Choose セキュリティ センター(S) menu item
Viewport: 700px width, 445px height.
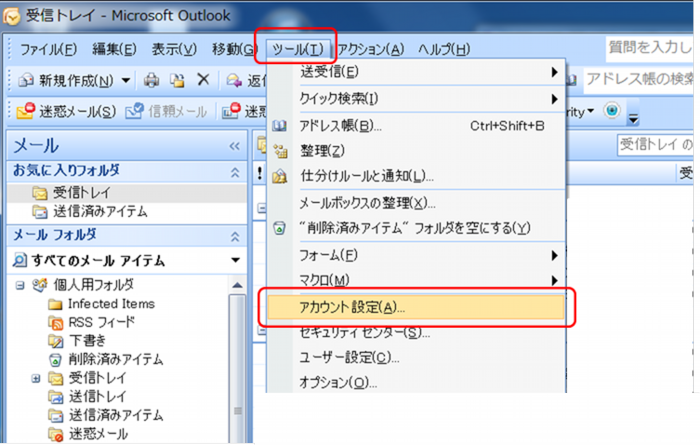(416, 333)
